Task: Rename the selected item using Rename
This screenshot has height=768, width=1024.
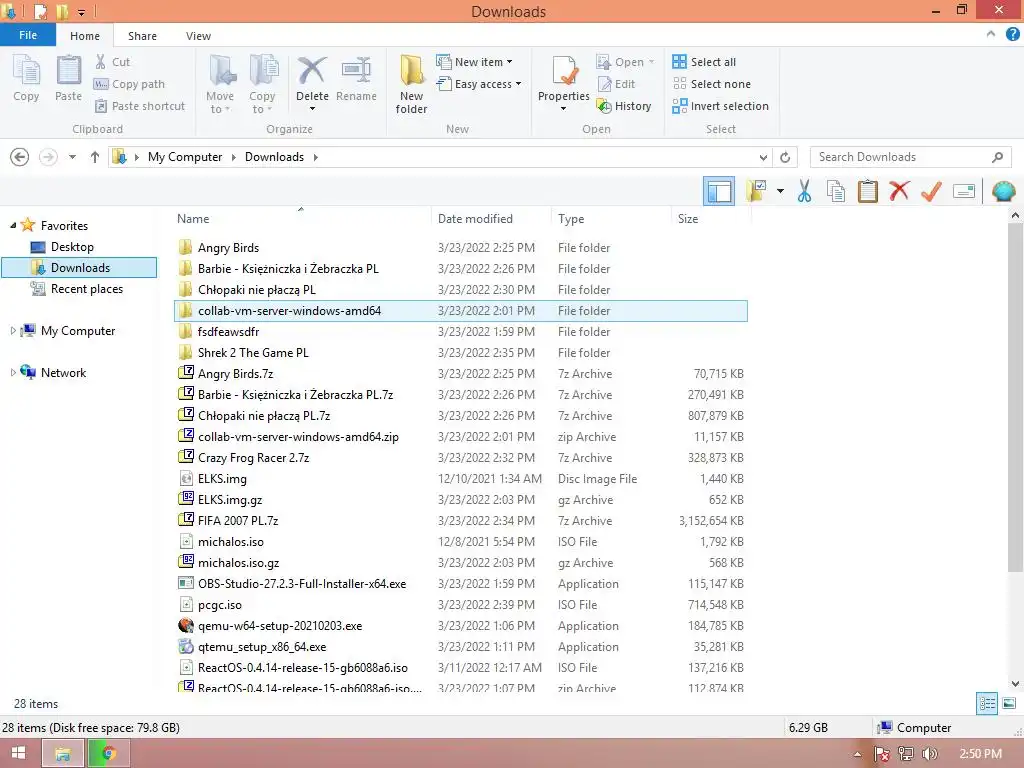Action: click(356, 78)
